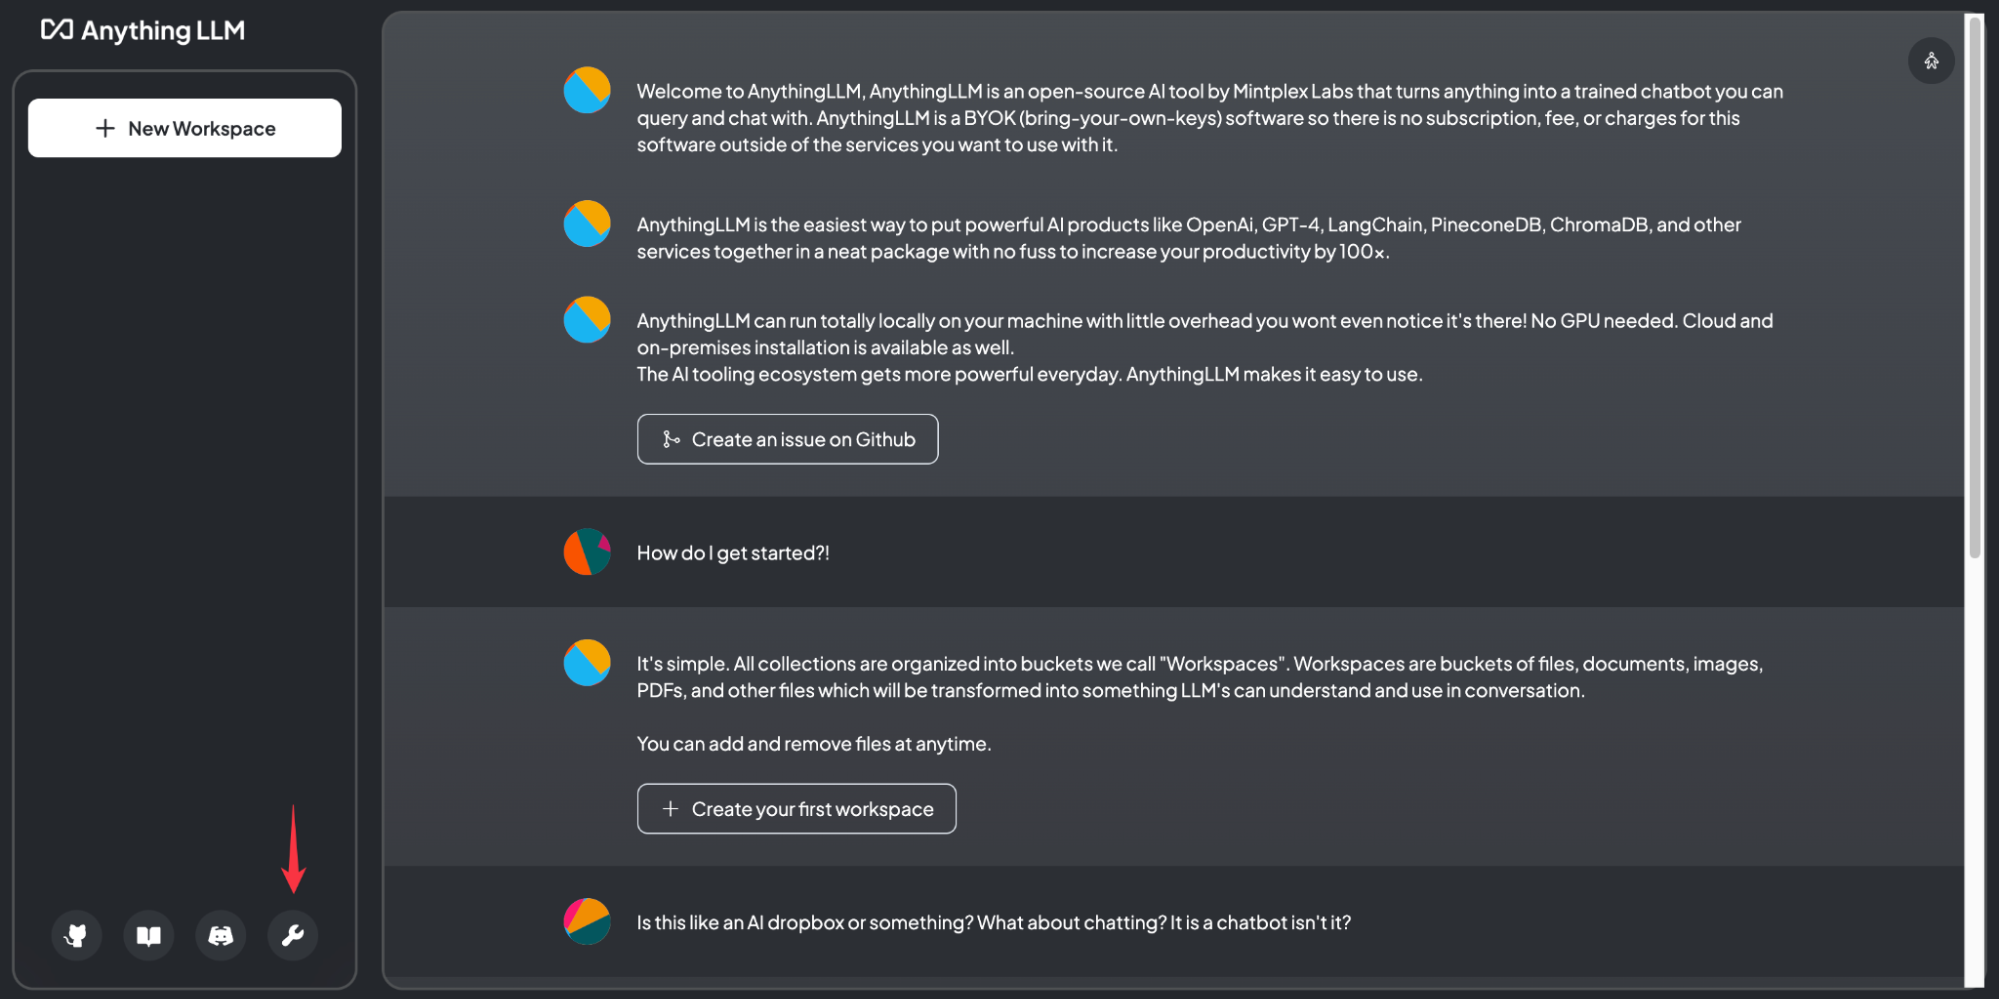Open settings via the wrench icon
Screen dimensions: 1999x1000
(292, 935)
